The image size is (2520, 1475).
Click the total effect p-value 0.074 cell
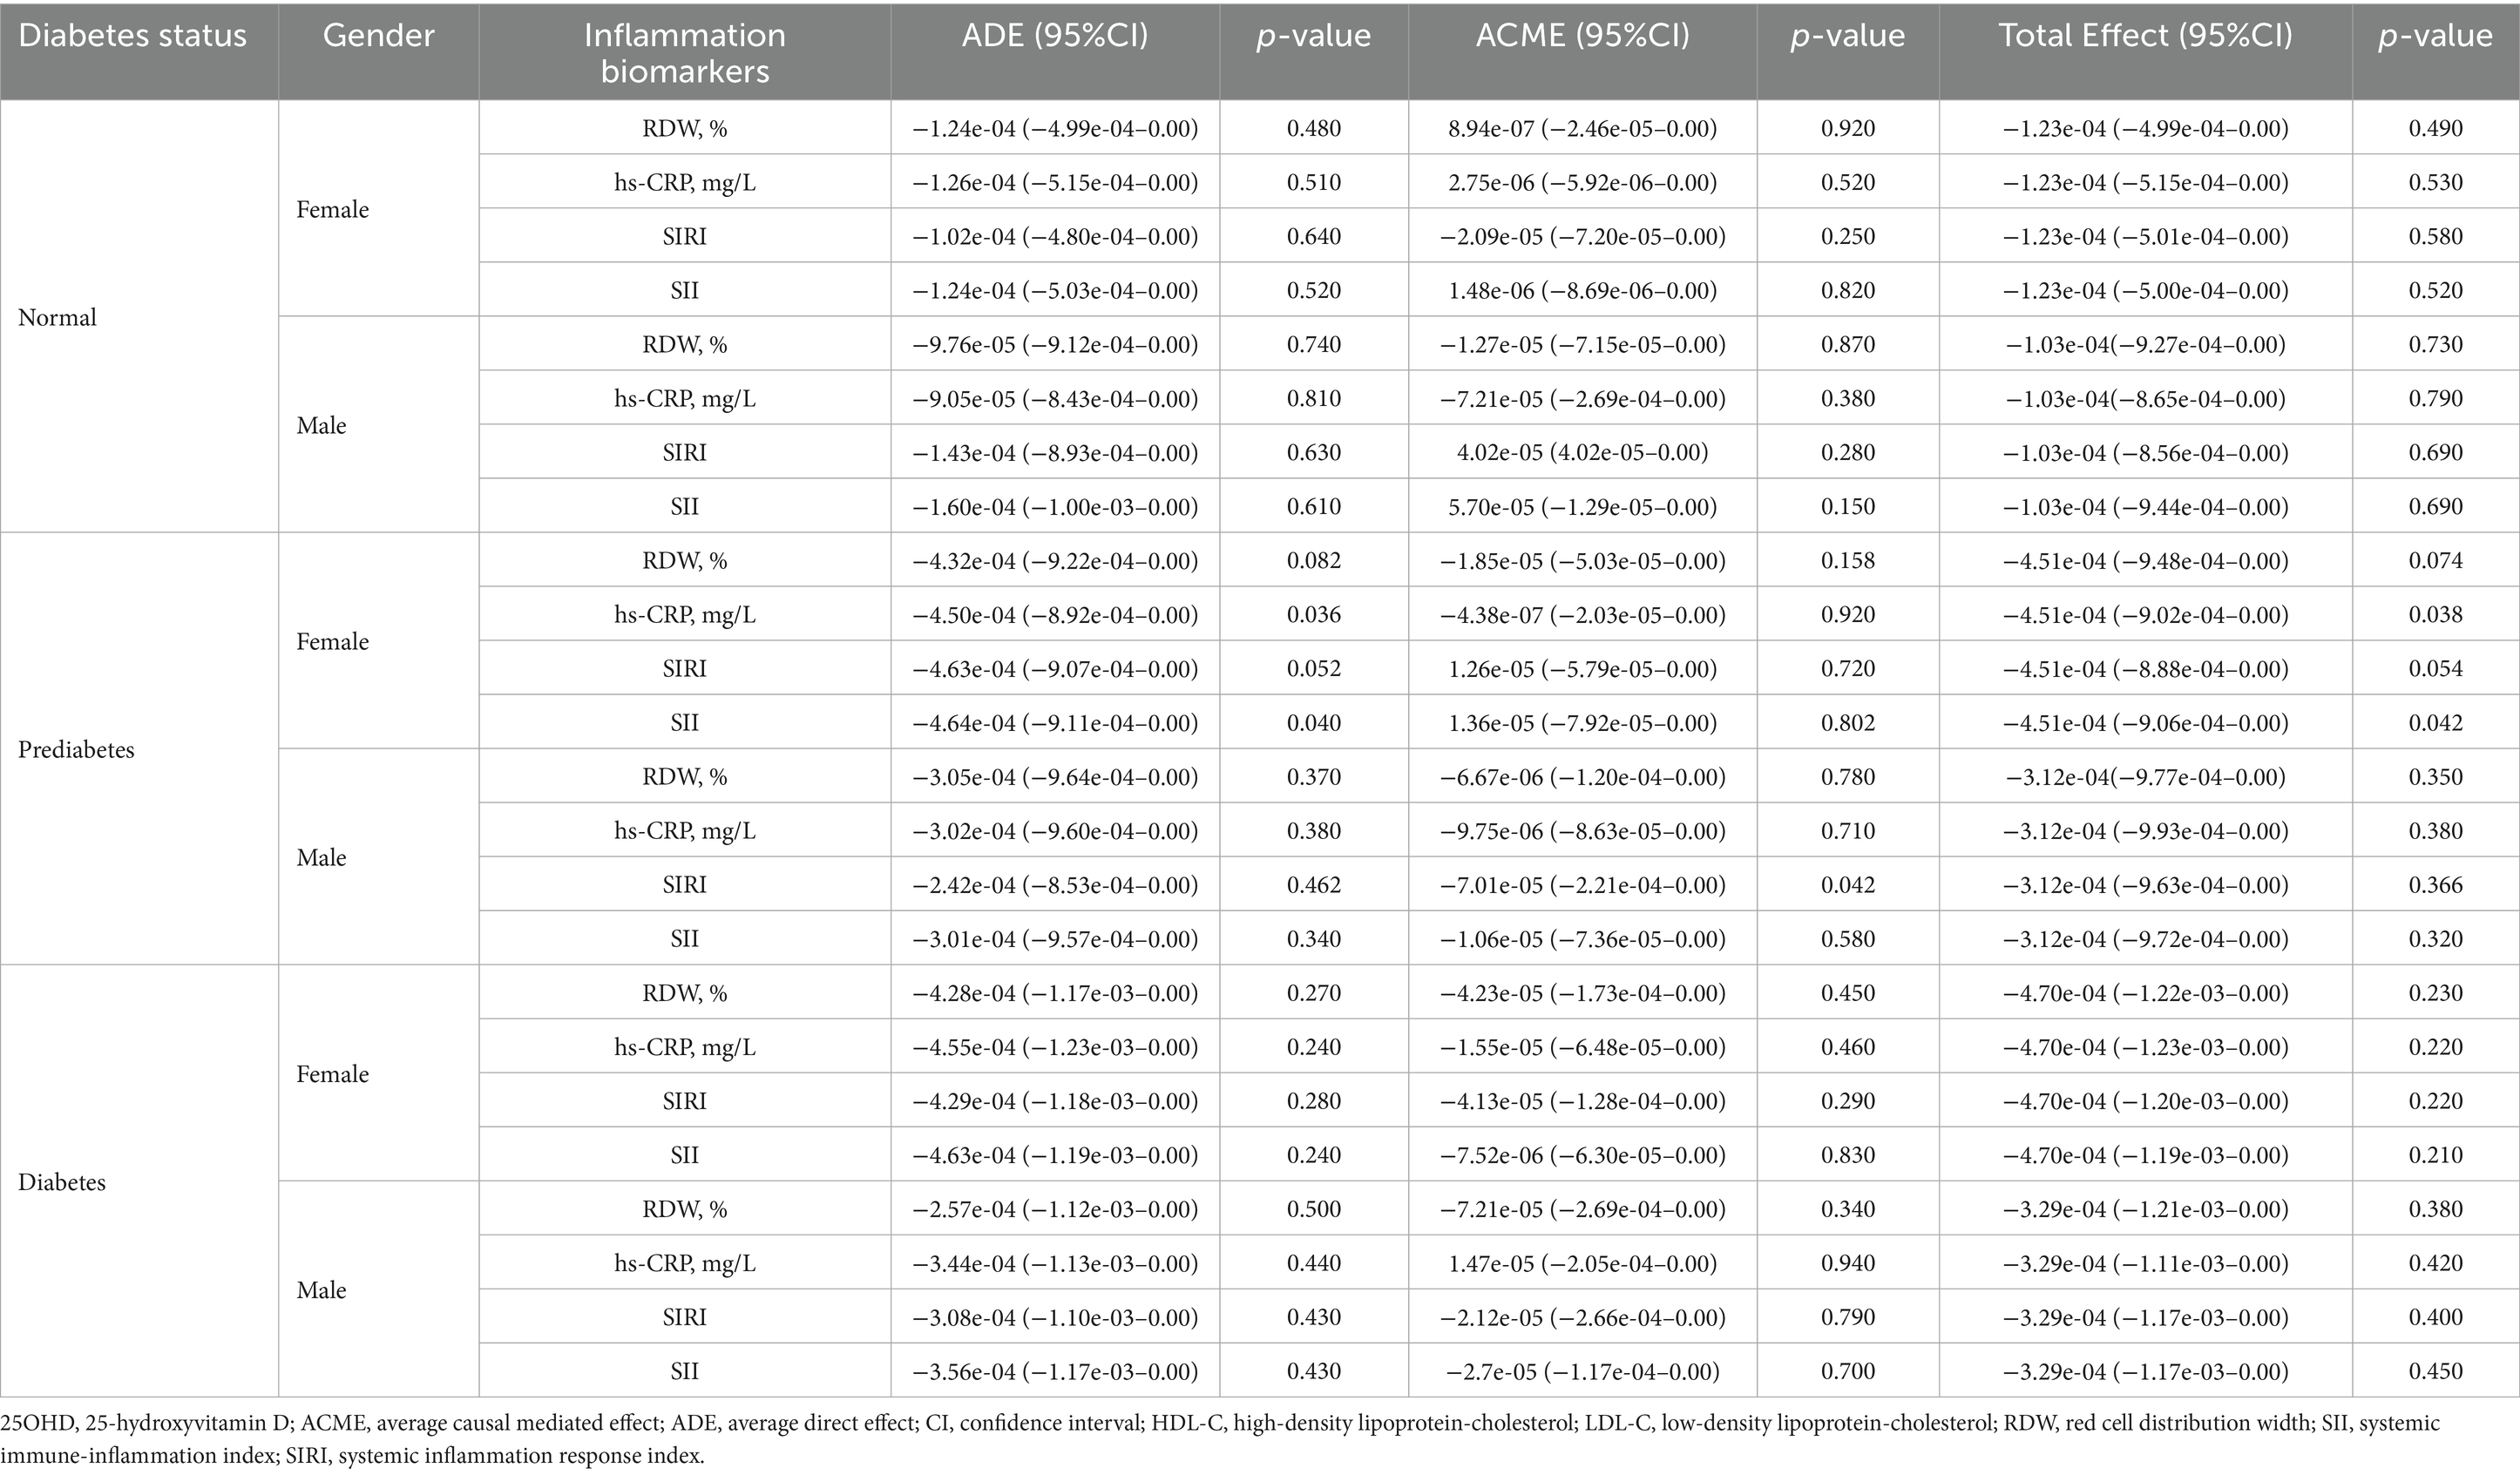click(2435, 561)
